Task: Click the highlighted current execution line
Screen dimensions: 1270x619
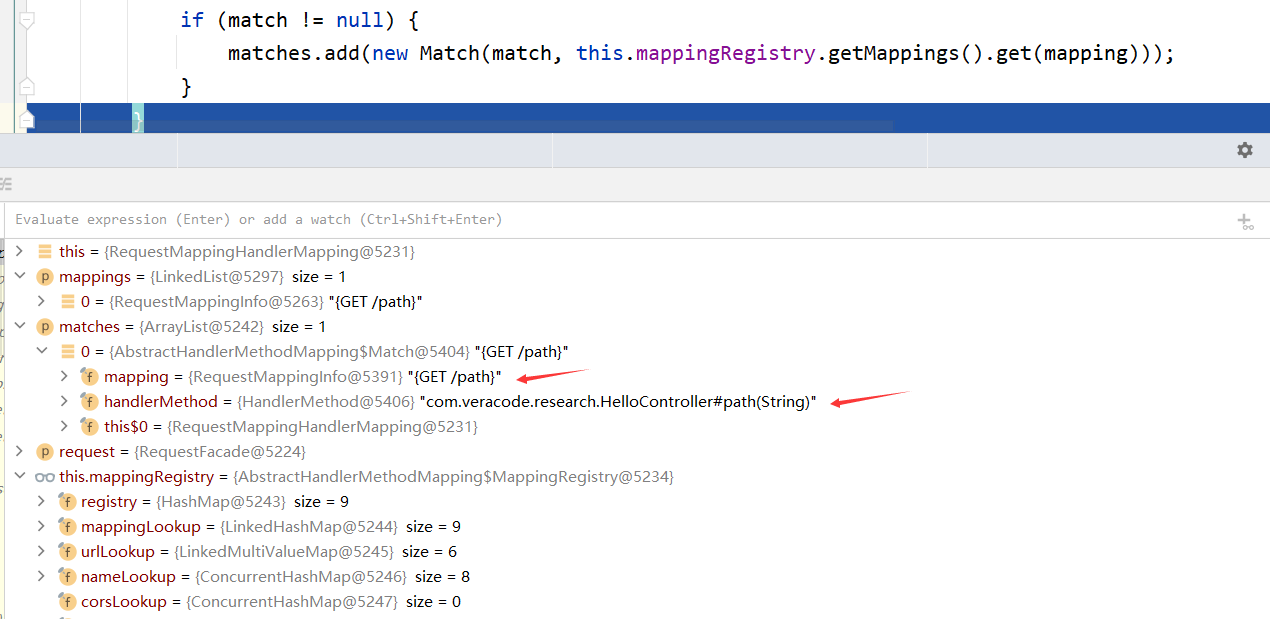Action: pos(648,118)
